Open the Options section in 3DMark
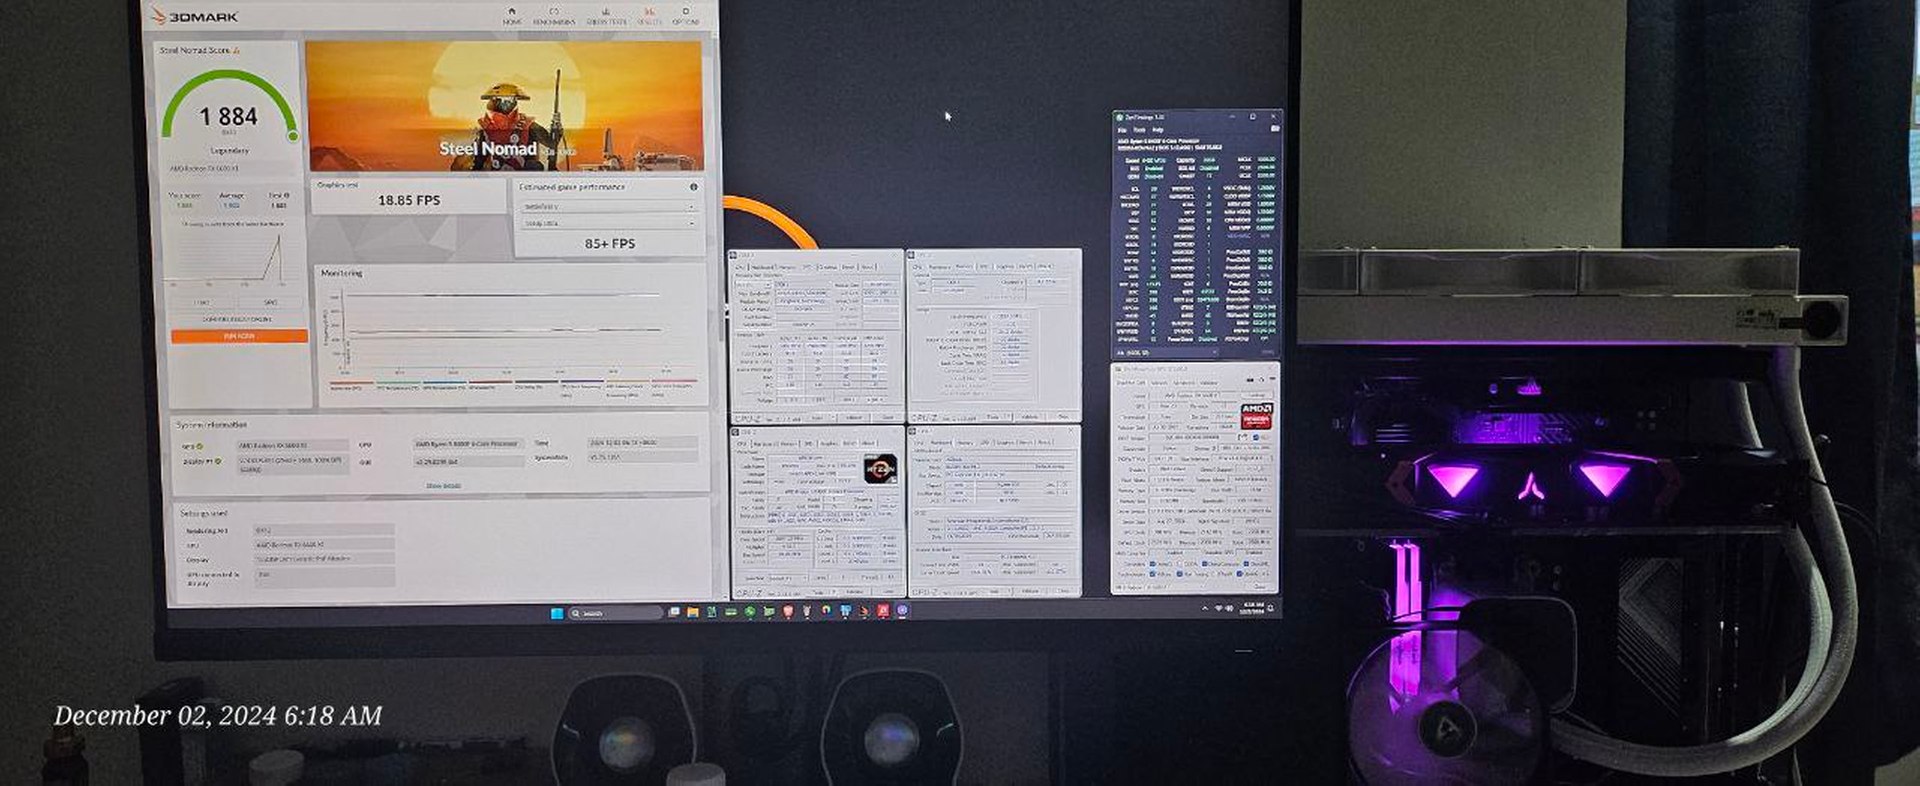The height and width of the screenshot is (786, 1920). (686, 16)
